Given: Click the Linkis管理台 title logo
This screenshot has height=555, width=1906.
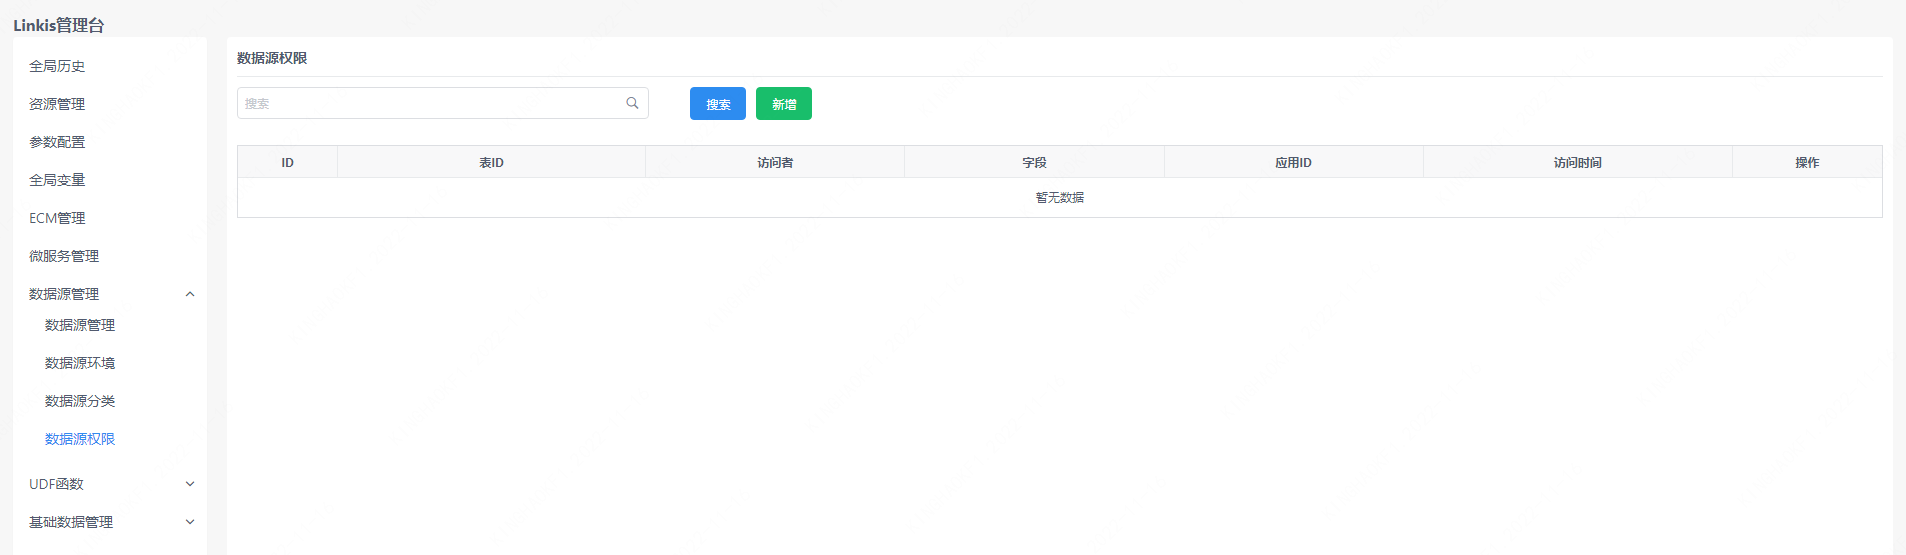Looking at the screenshot, I should [59, 25].
